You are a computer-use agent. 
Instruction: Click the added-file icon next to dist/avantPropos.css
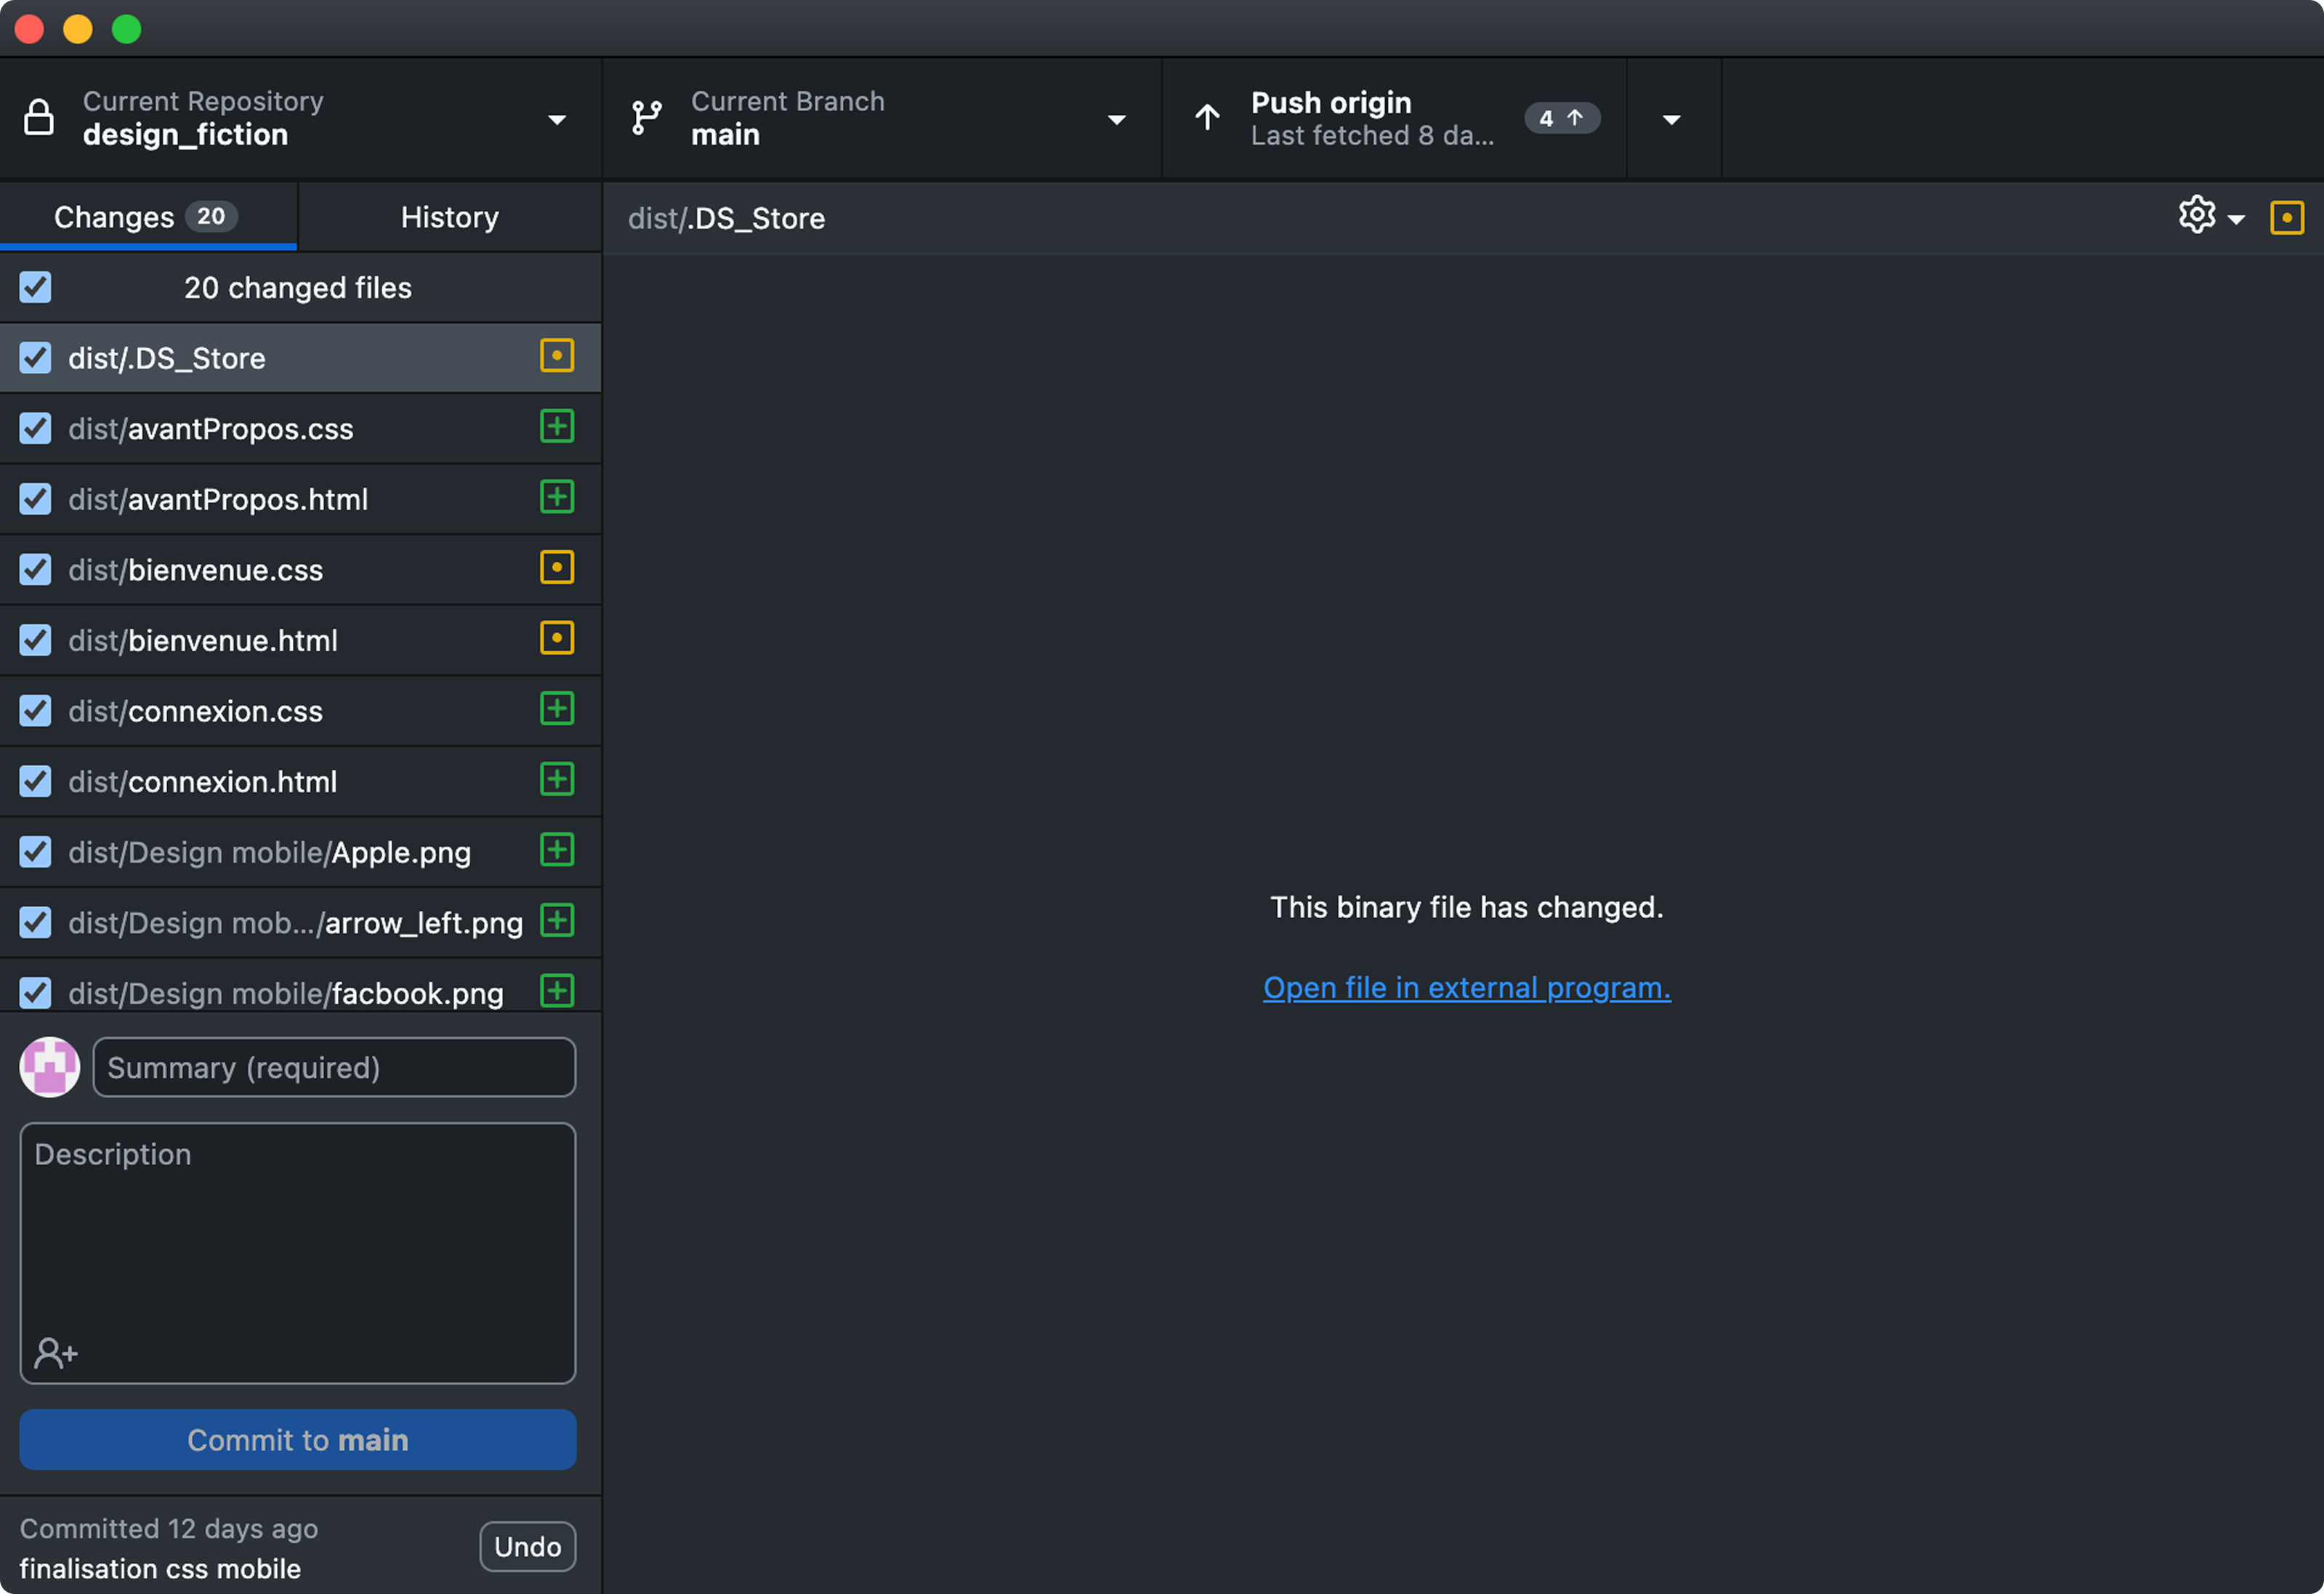tap(557, 427)
